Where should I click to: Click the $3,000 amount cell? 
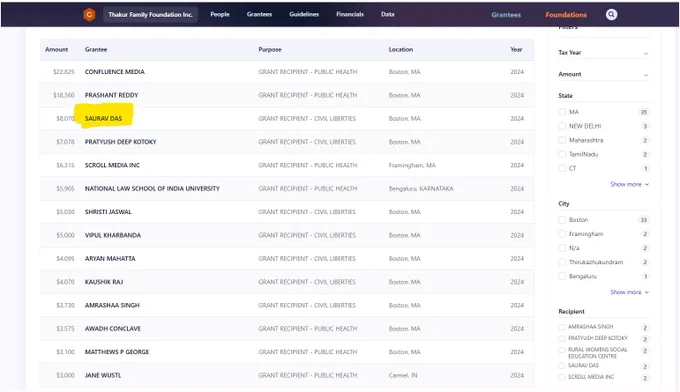[x=65, y=376]
